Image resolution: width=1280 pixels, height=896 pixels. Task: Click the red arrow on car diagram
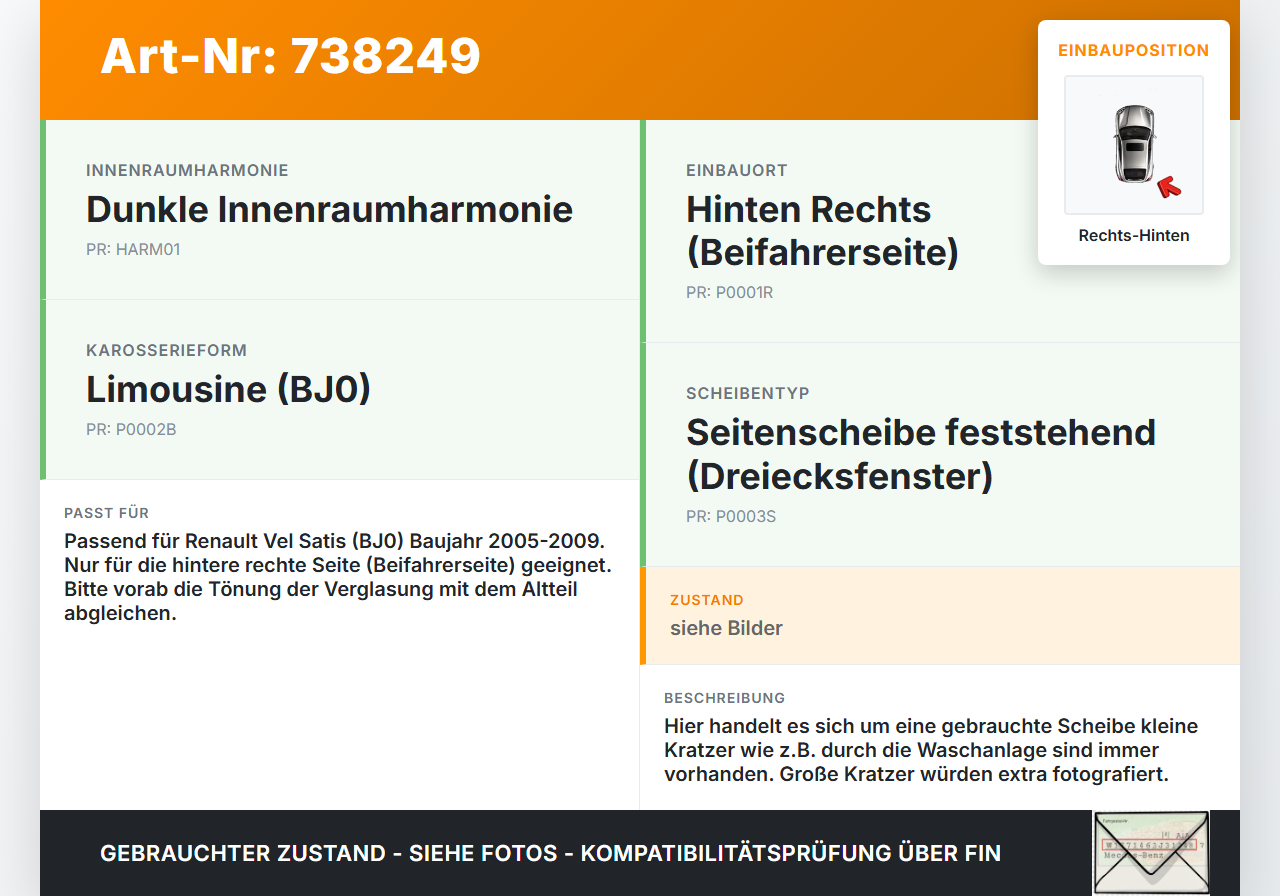[x=1168, y=186]
